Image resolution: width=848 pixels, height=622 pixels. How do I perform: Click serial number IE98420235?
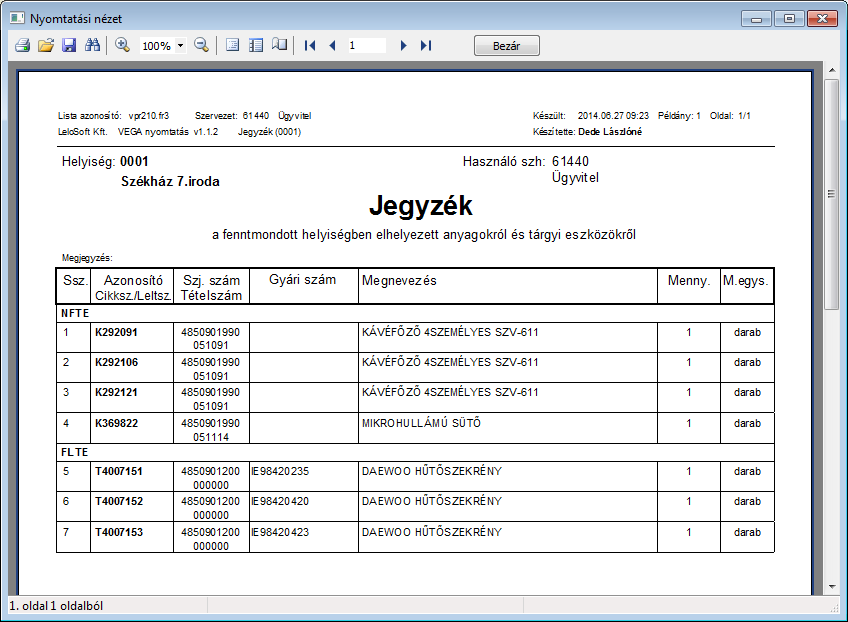click(280, 471)
